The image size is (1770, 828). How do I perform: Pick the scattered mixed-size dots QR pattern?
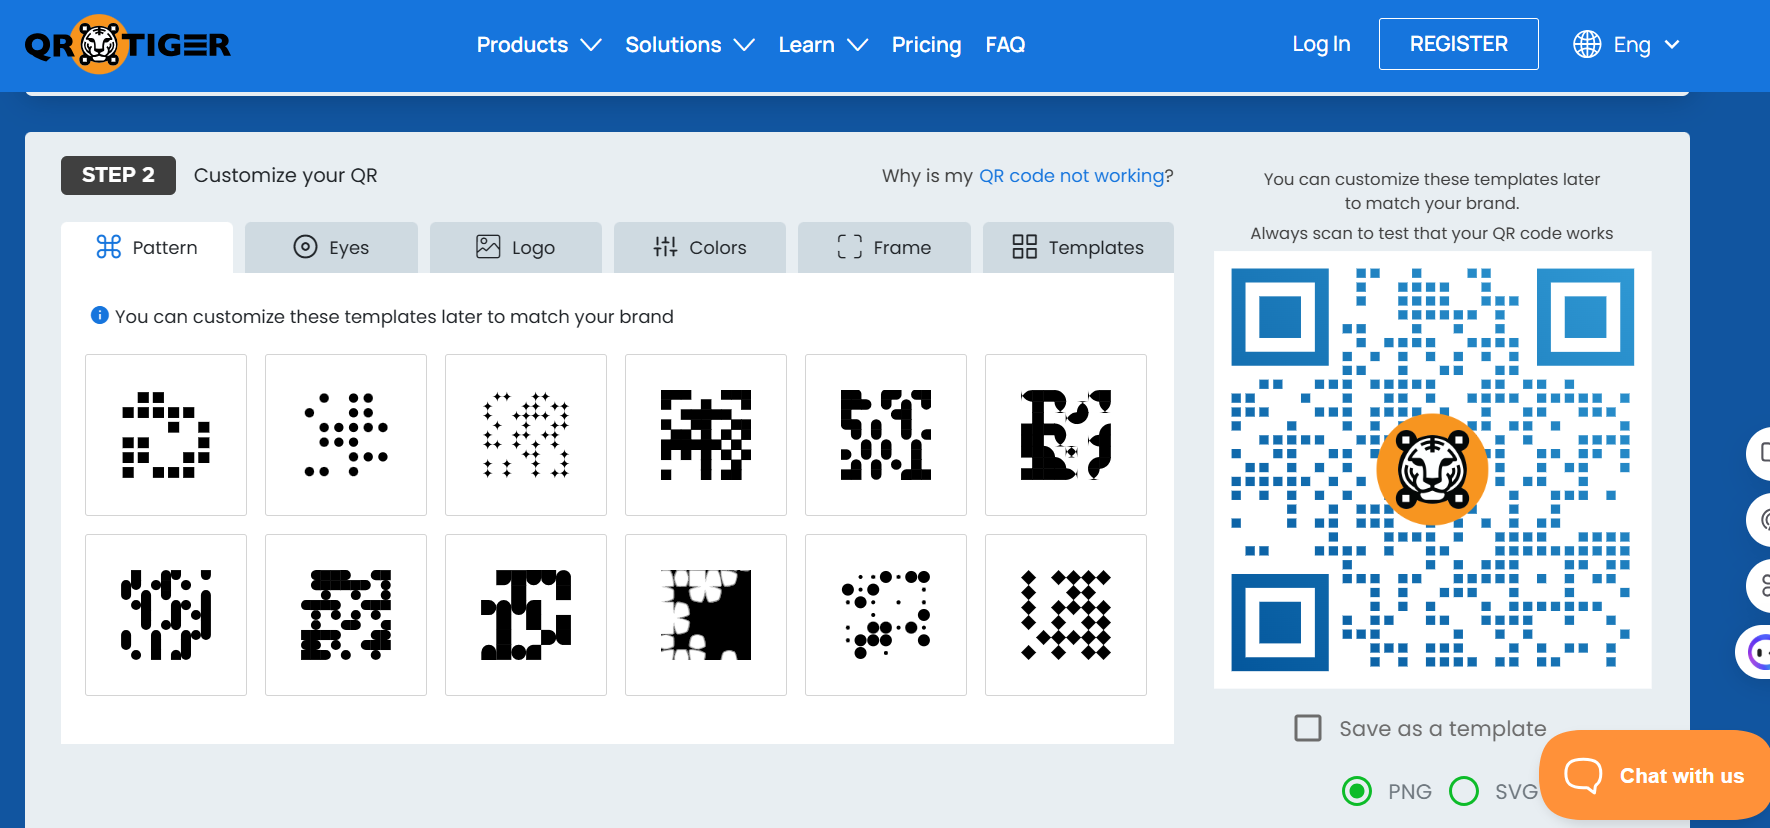pos(886,615)
